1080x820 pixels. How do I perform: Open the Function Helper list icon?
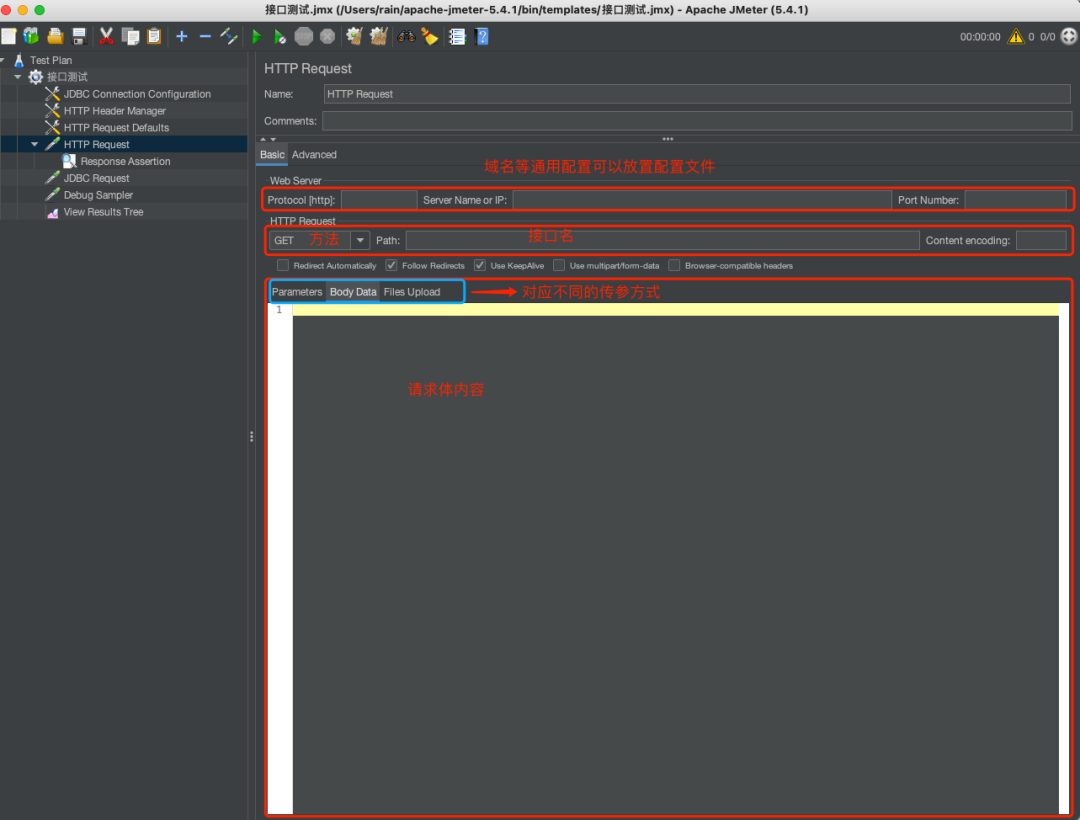(457, 37)
